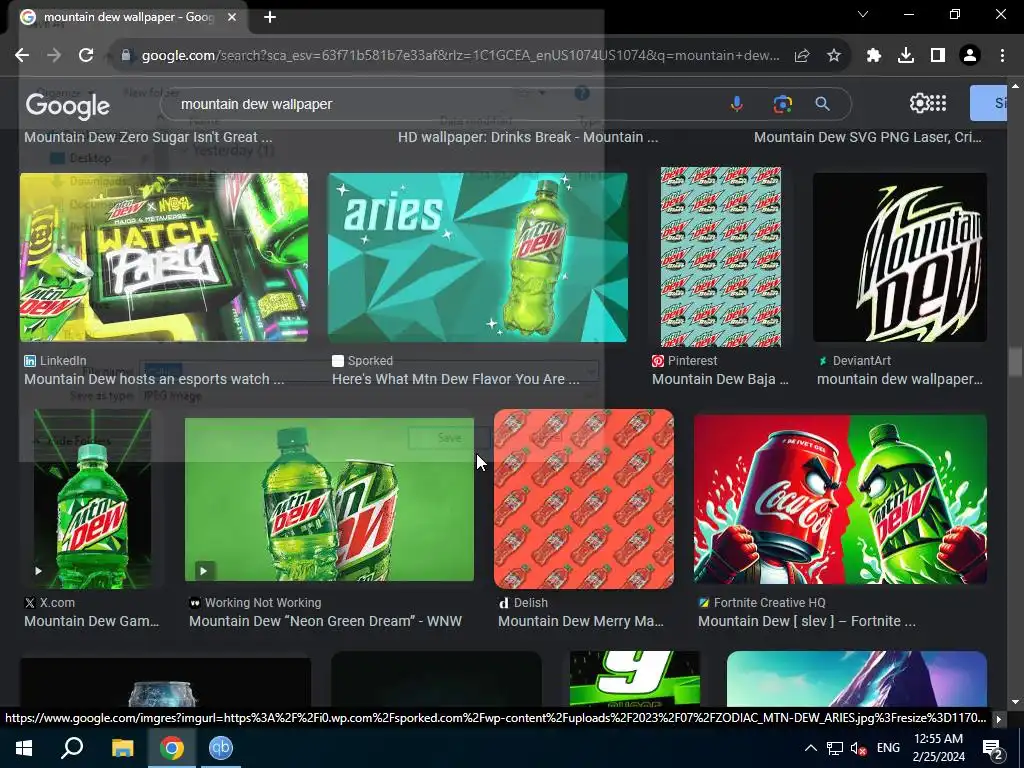Click the address bar URL
Screen dimensions: 1024x768
pos(460,56)
